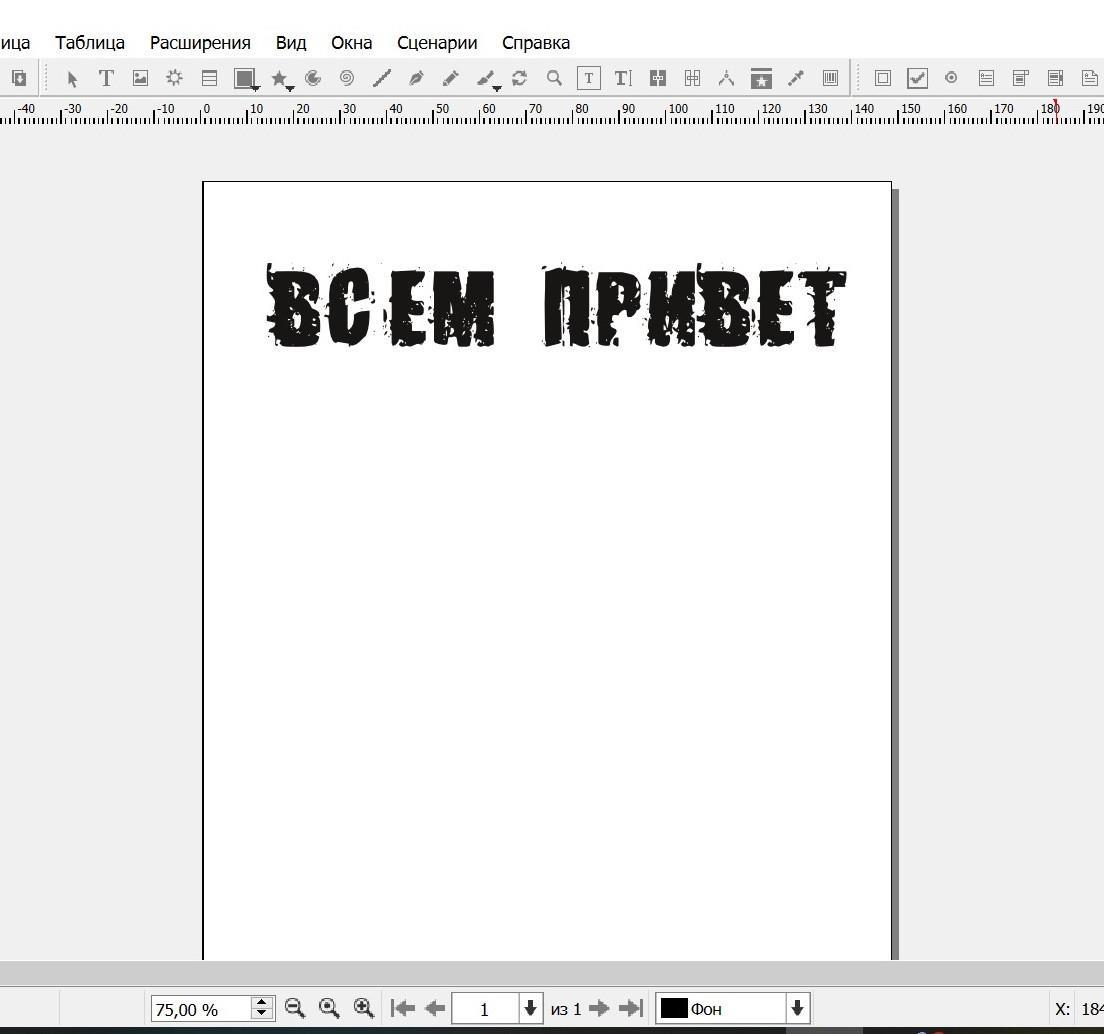
Task: Select the Measurements compass tool
Action: pyautogui.click(x=726, y=78)
